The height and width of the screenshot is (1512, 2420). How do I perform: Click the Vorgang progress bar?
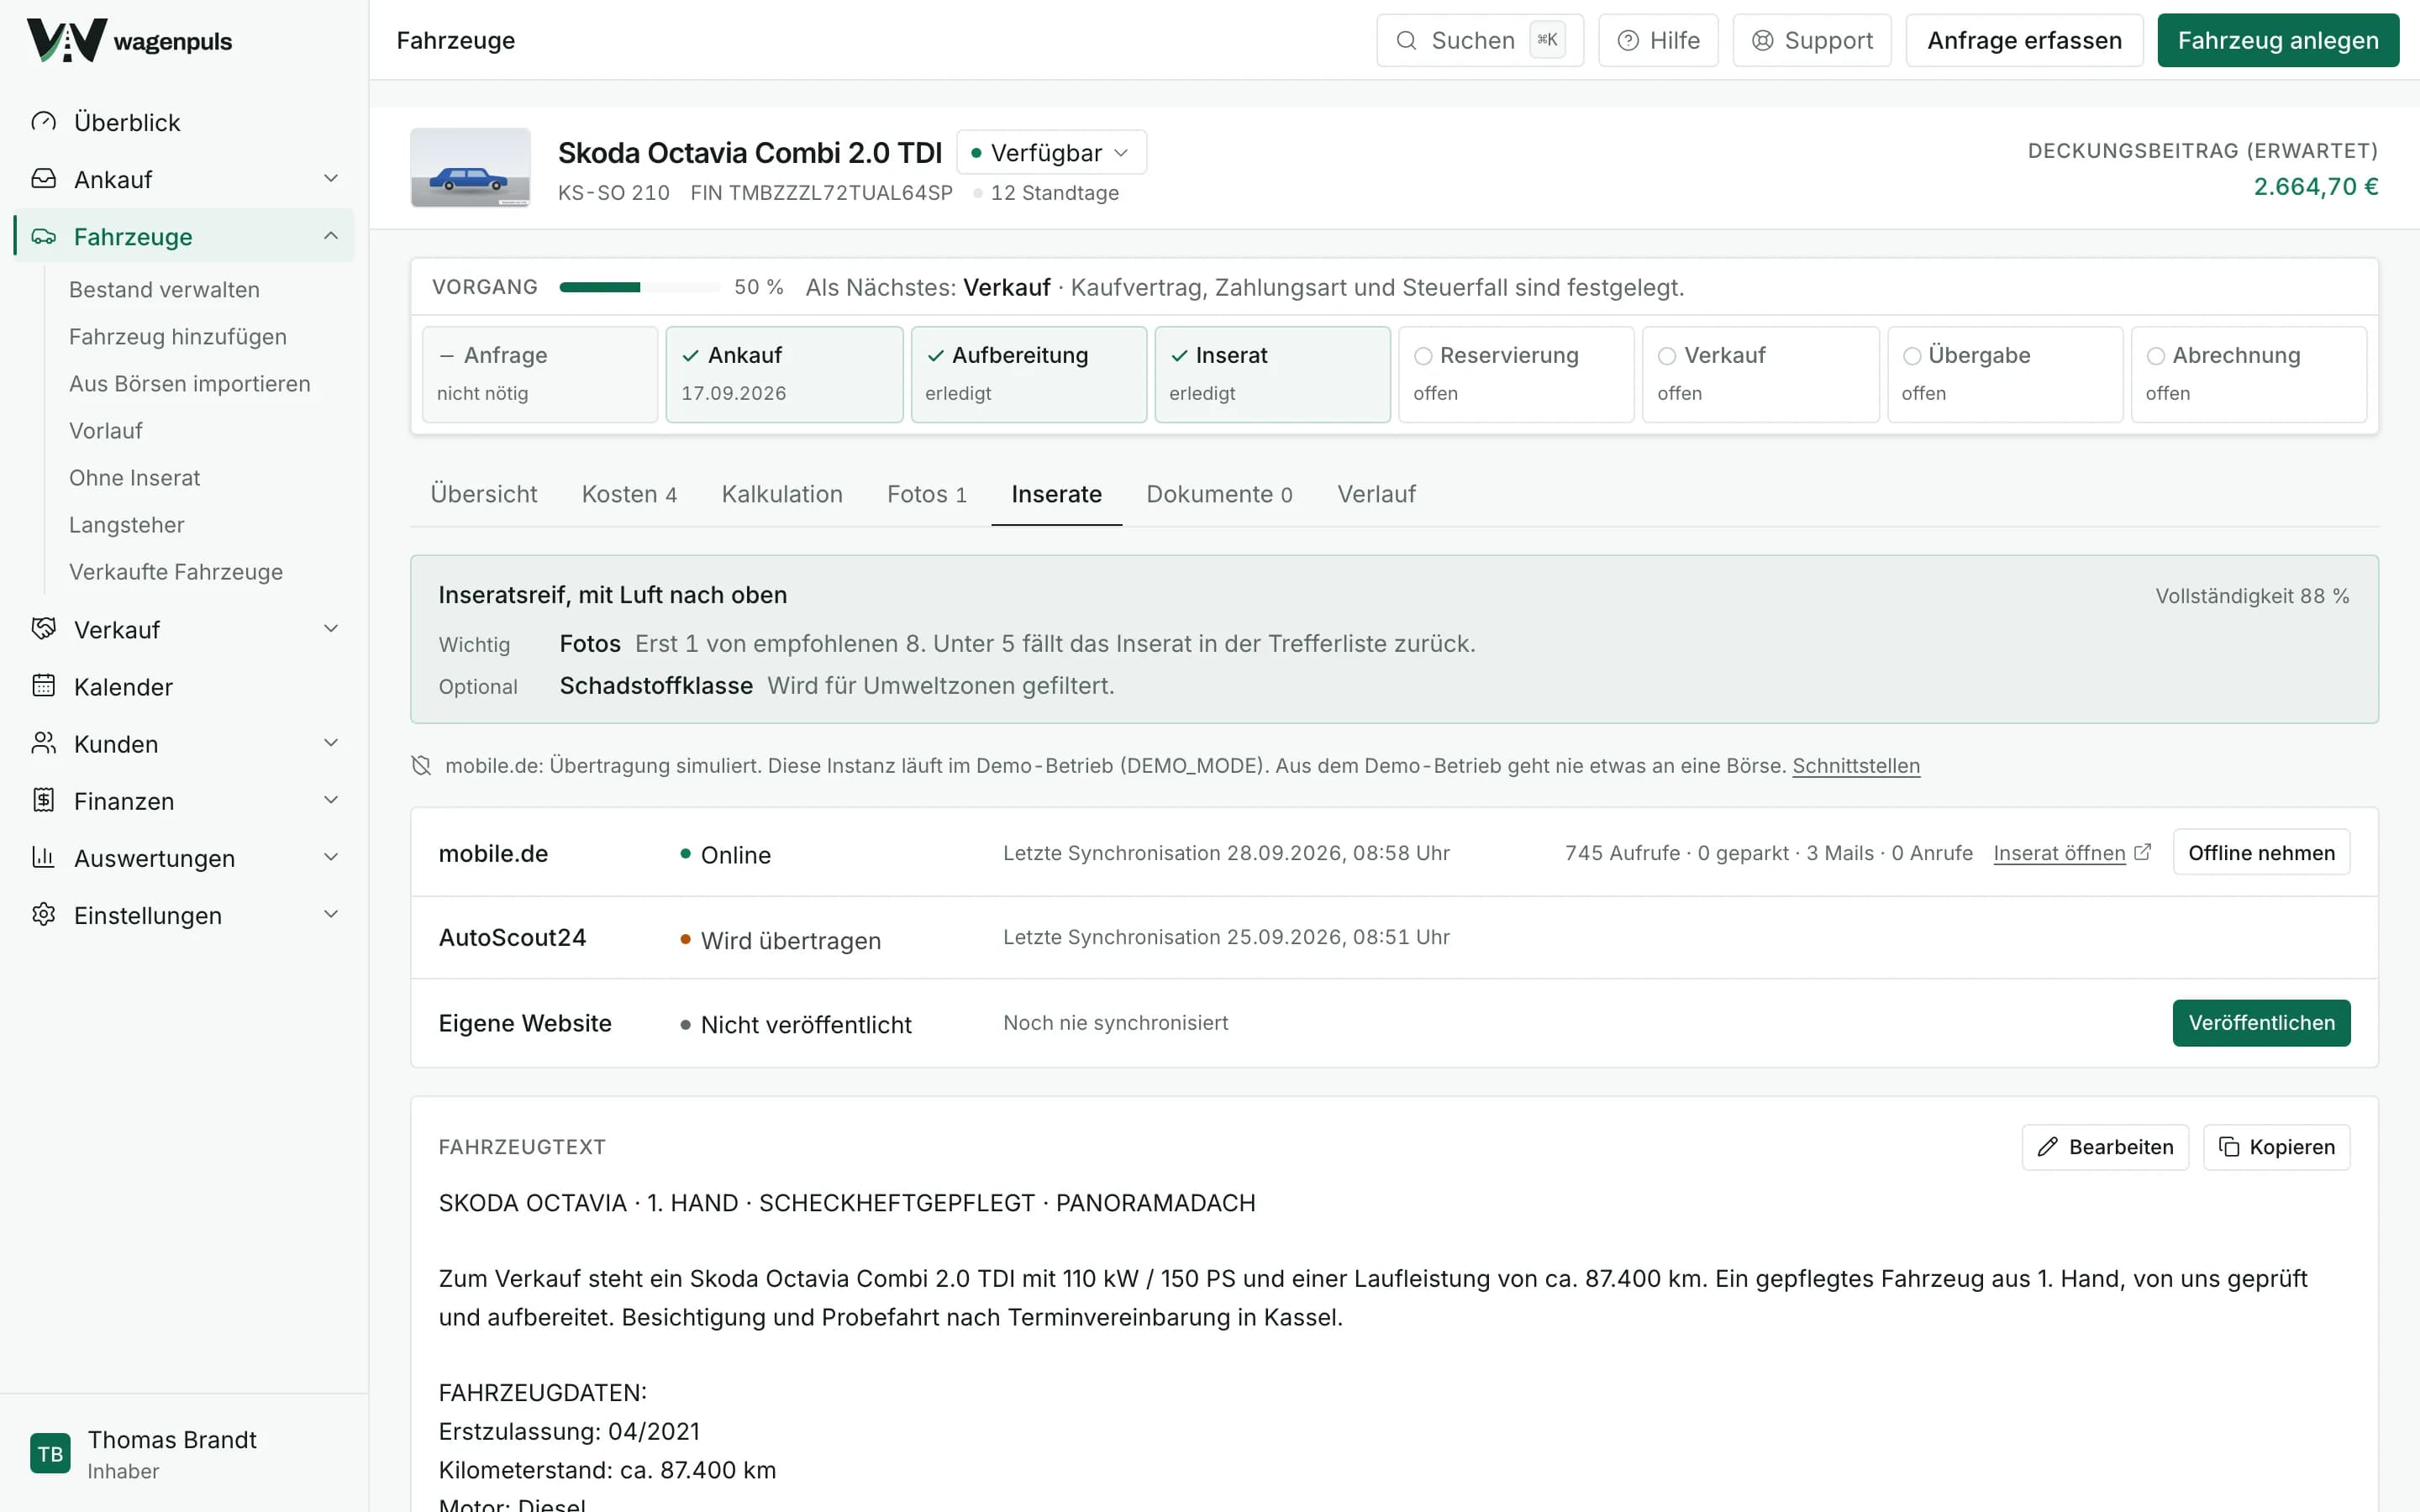[640, 287]
